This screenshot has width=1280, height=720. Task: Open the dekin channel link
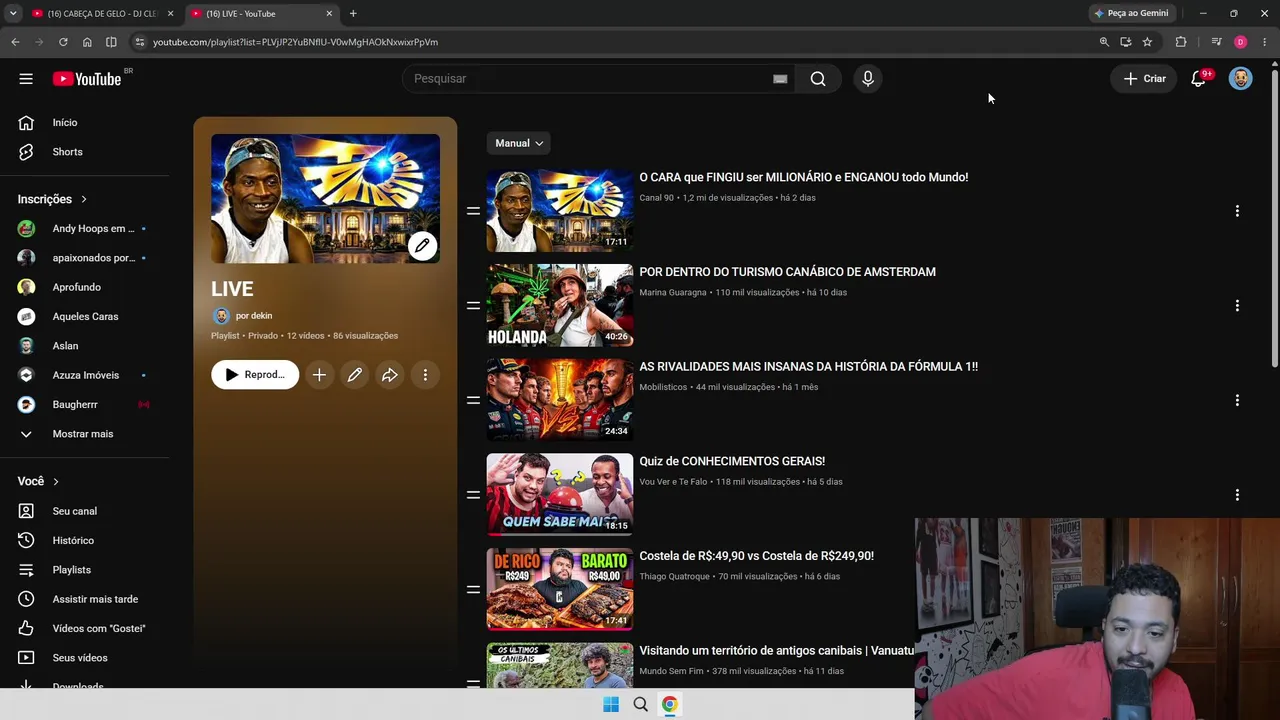(253, 316)
